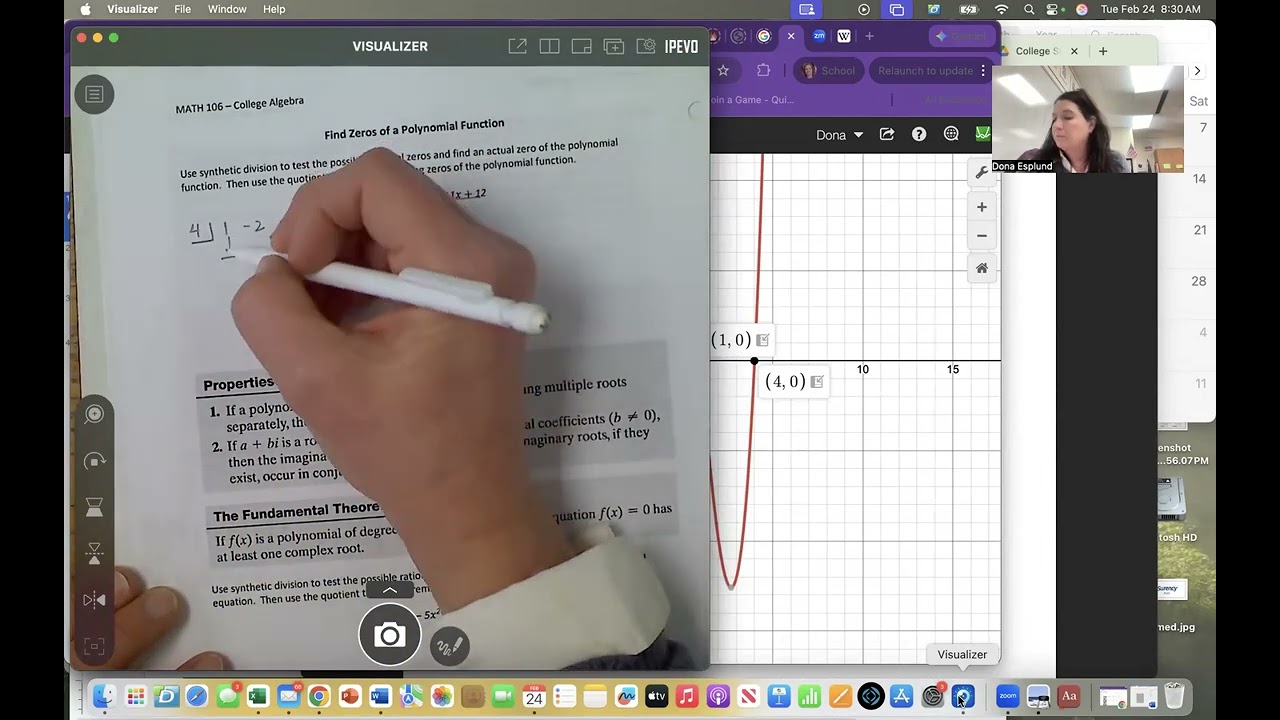
Task: Close the active Chrome tab
Action: [x=791, y=36]
